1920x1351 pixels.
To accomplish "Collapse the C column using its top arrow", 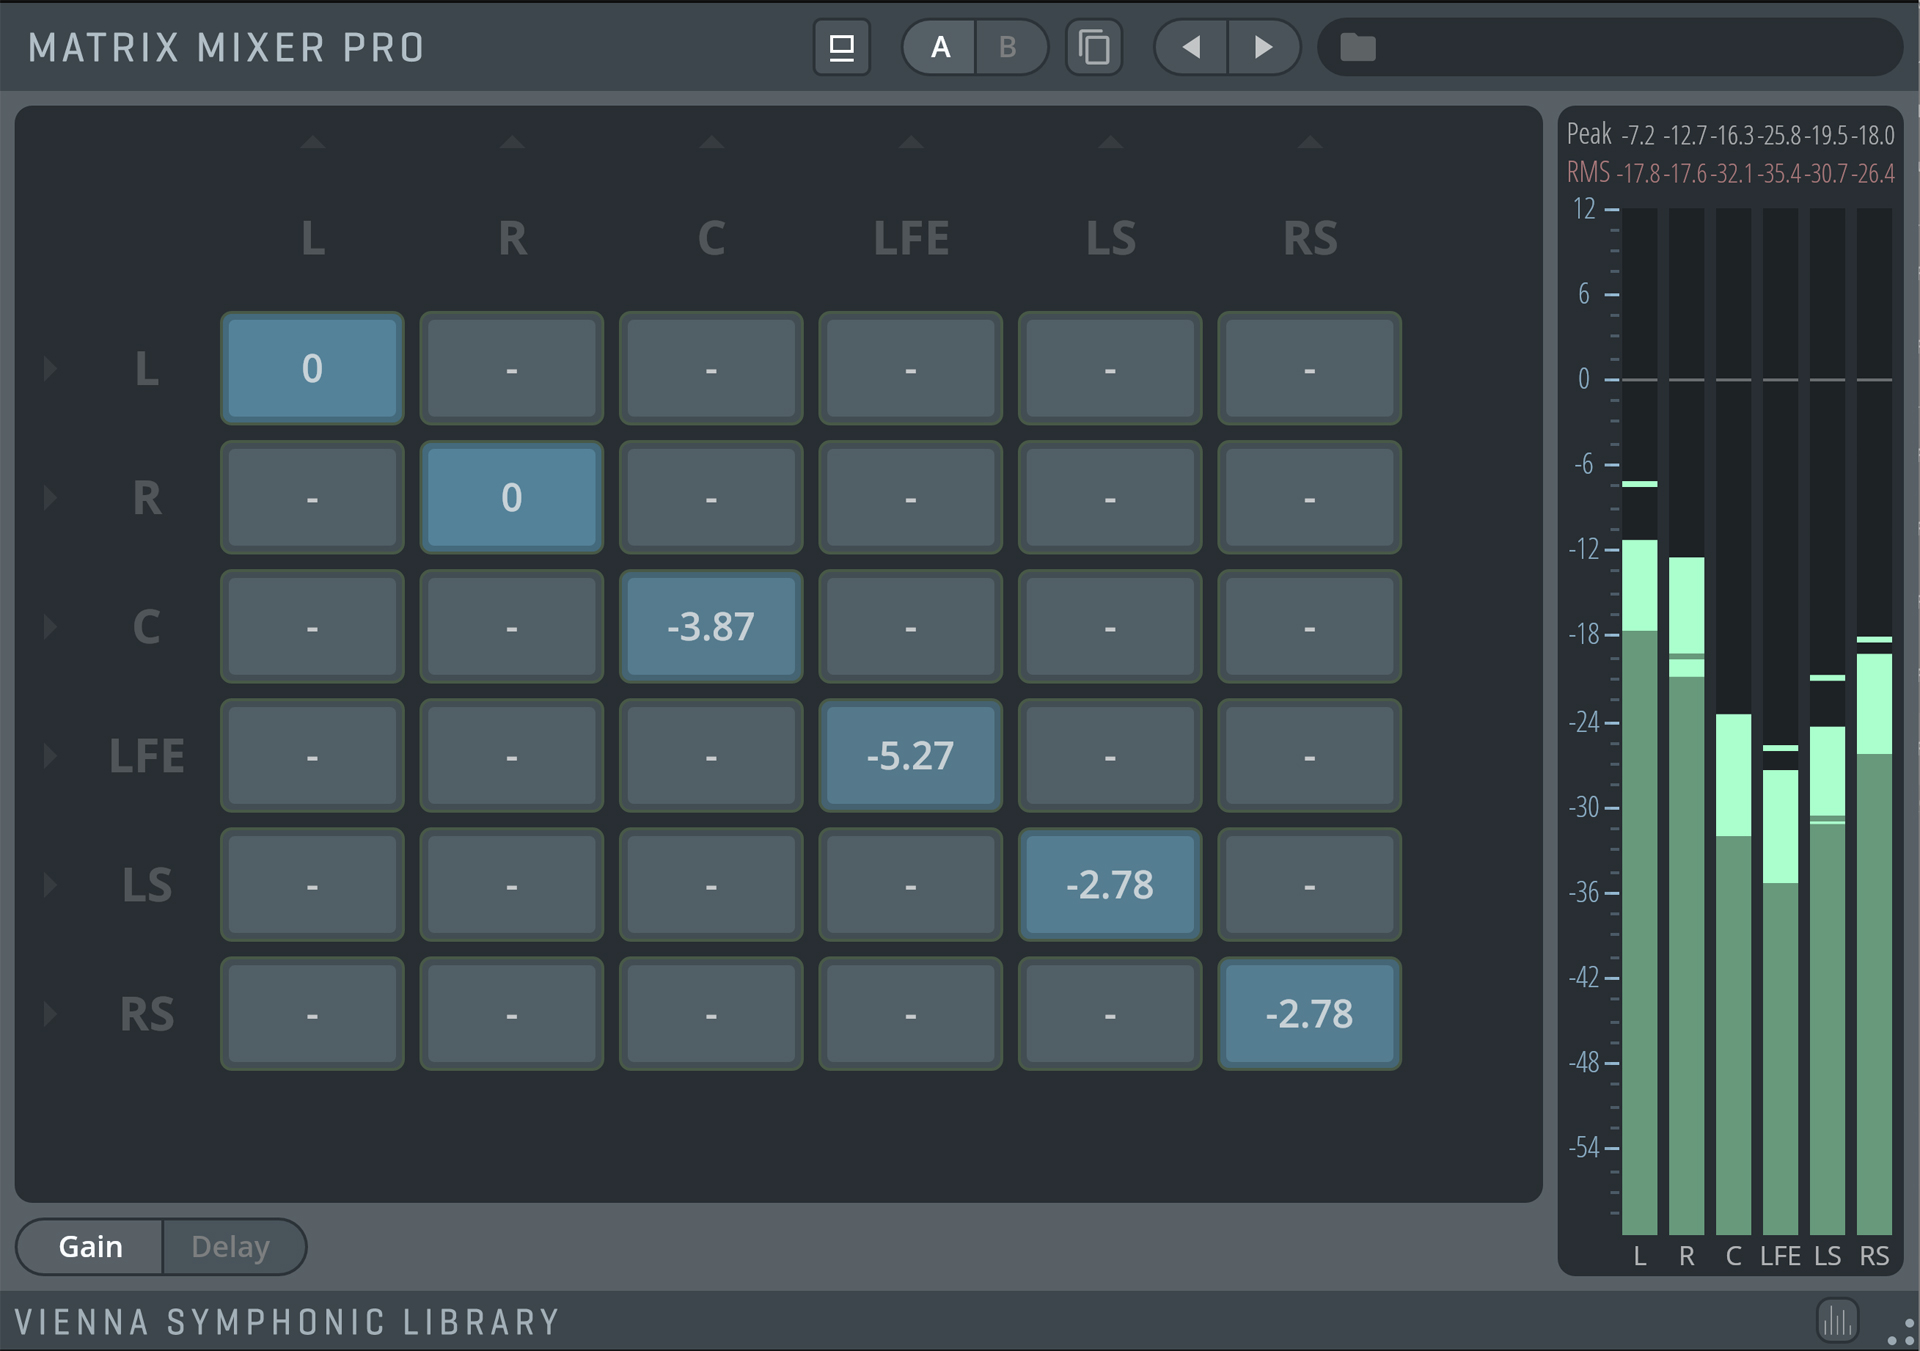I will point(711,143).
